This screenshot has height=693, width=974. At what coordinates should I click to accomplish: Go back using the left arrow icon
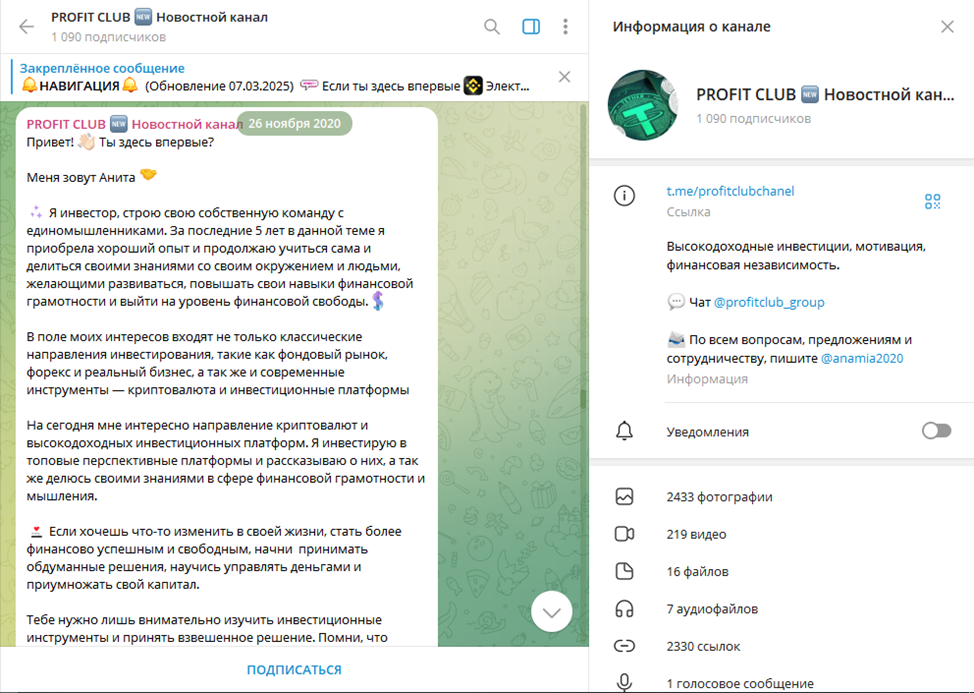point(26,27)
